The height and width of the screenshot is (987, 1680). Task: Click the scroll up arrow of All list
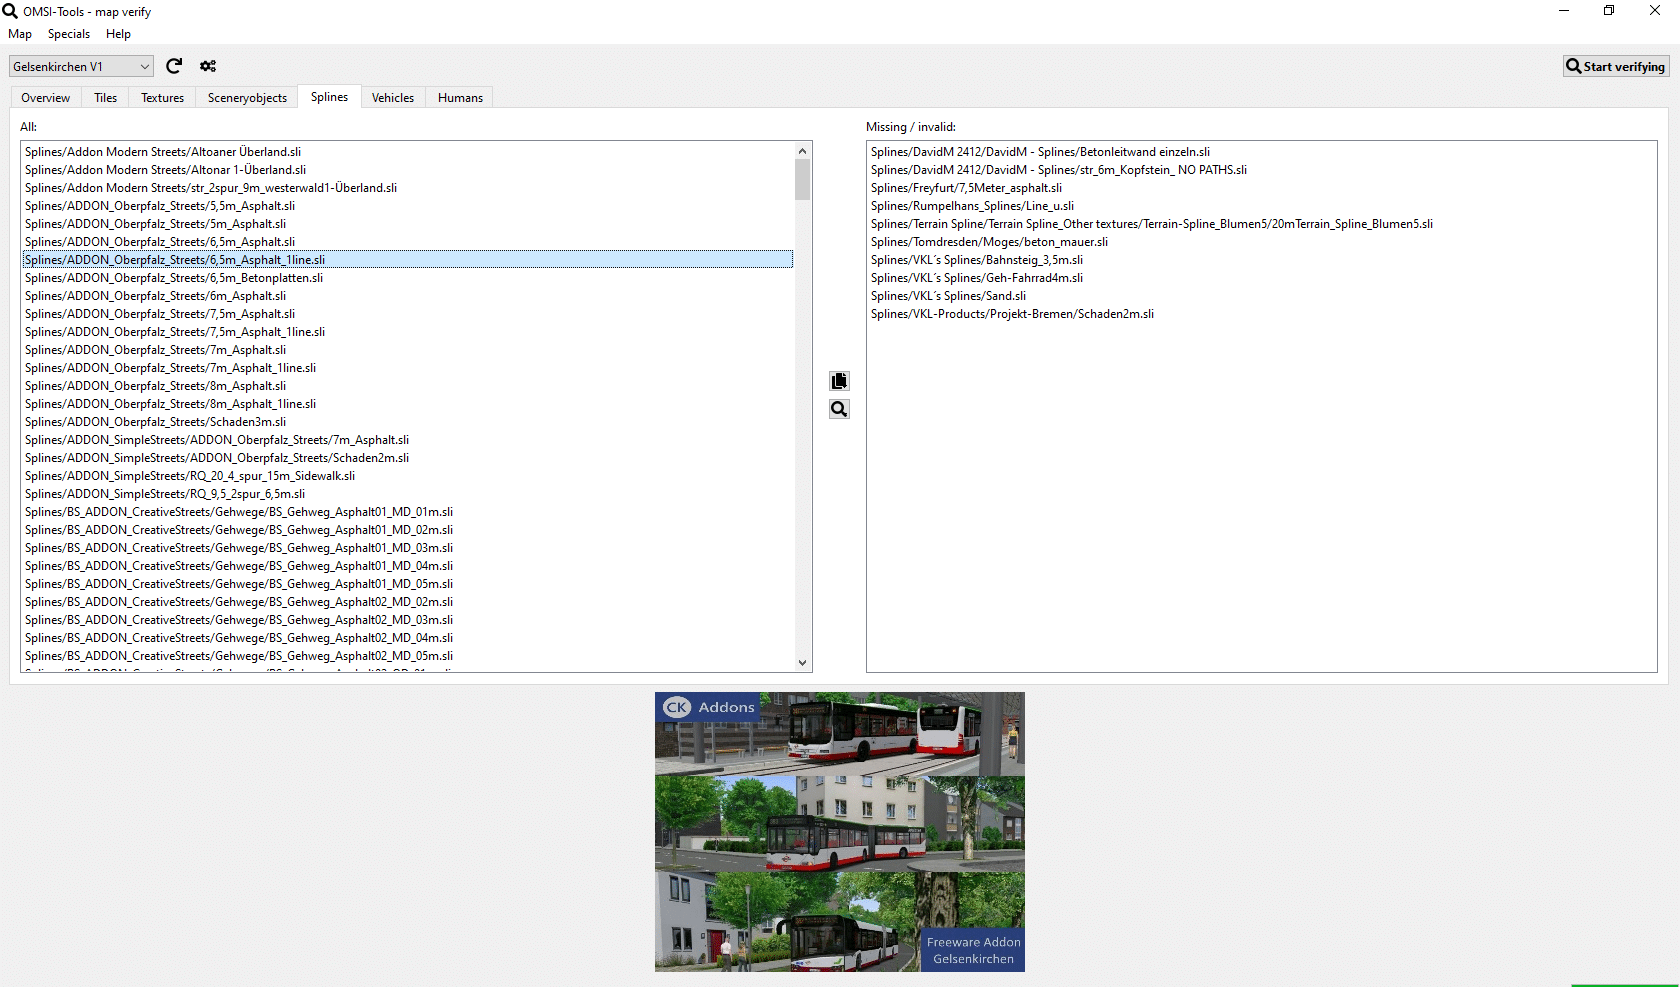click(x=802, y=151)
